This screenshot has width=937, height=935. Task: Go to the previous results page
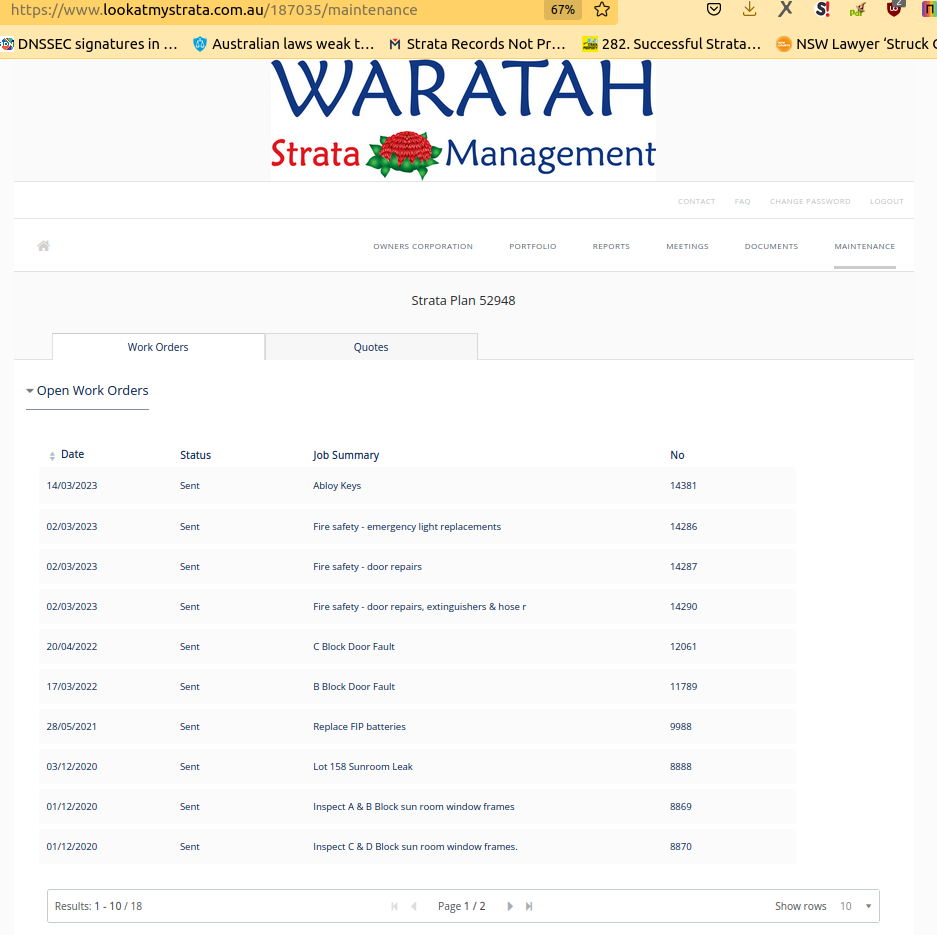click(x=414, y=906)
